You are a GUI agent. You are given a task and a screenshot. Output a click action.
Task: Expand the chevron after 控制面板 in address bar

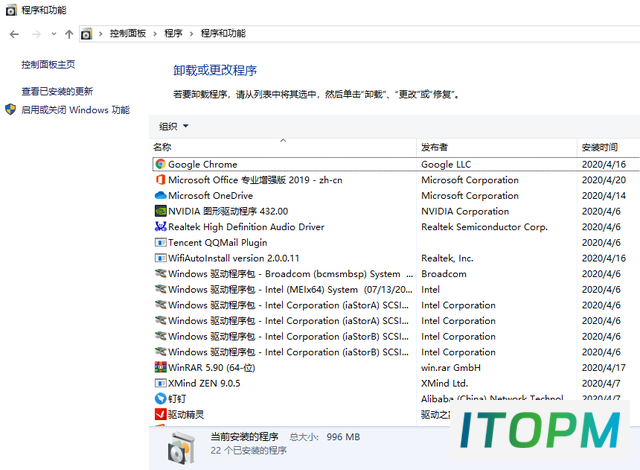pyautogui.click(x=155, y=34)
